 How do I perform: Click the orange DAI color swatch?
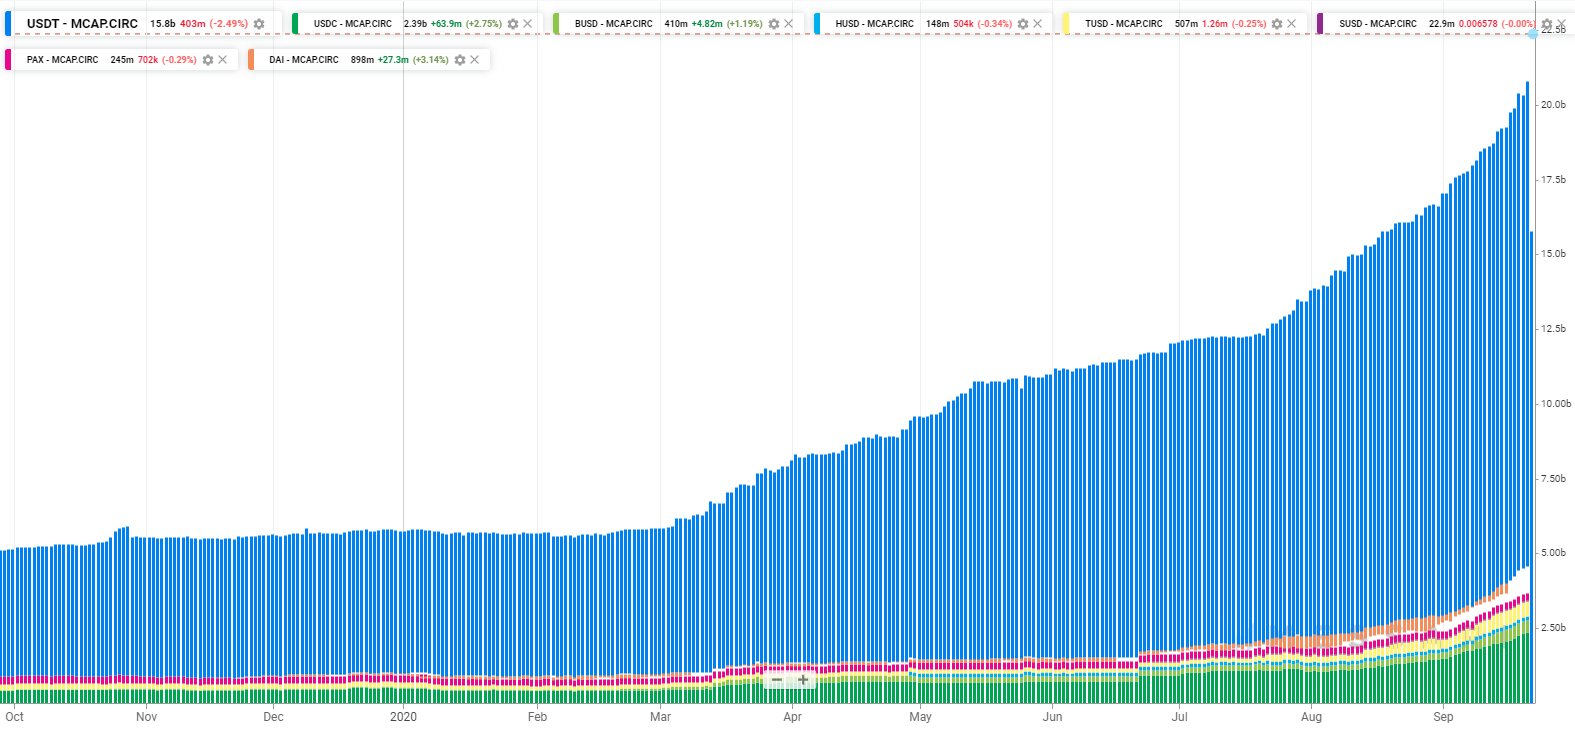[x=251, y=60]
